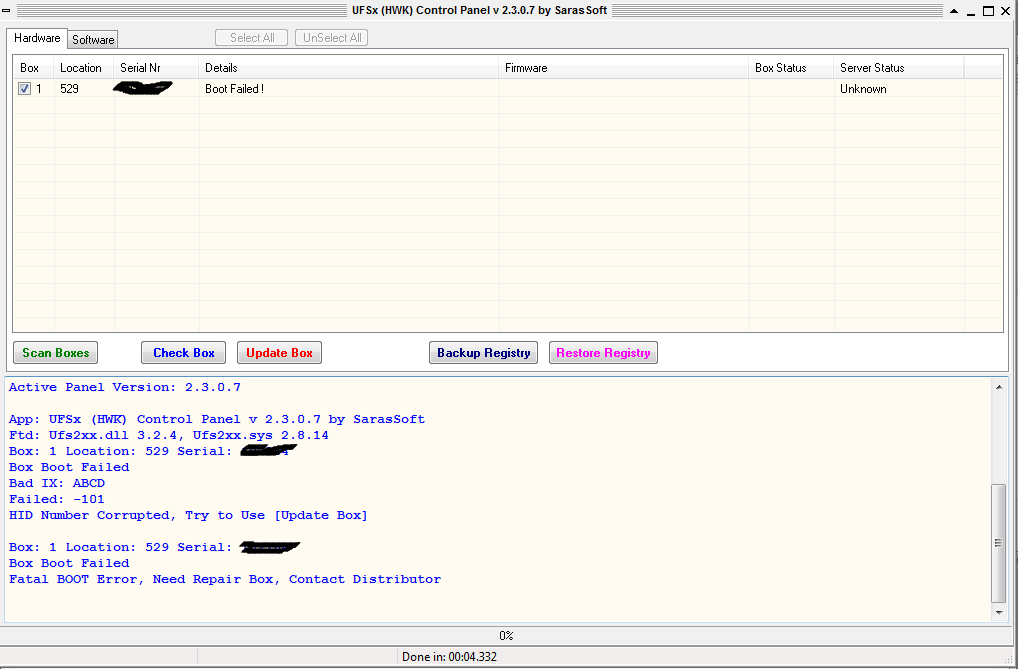Click the Scan Boxes button
The height and width of the screenshot is (669, 1018).
[x=56, y=353]
